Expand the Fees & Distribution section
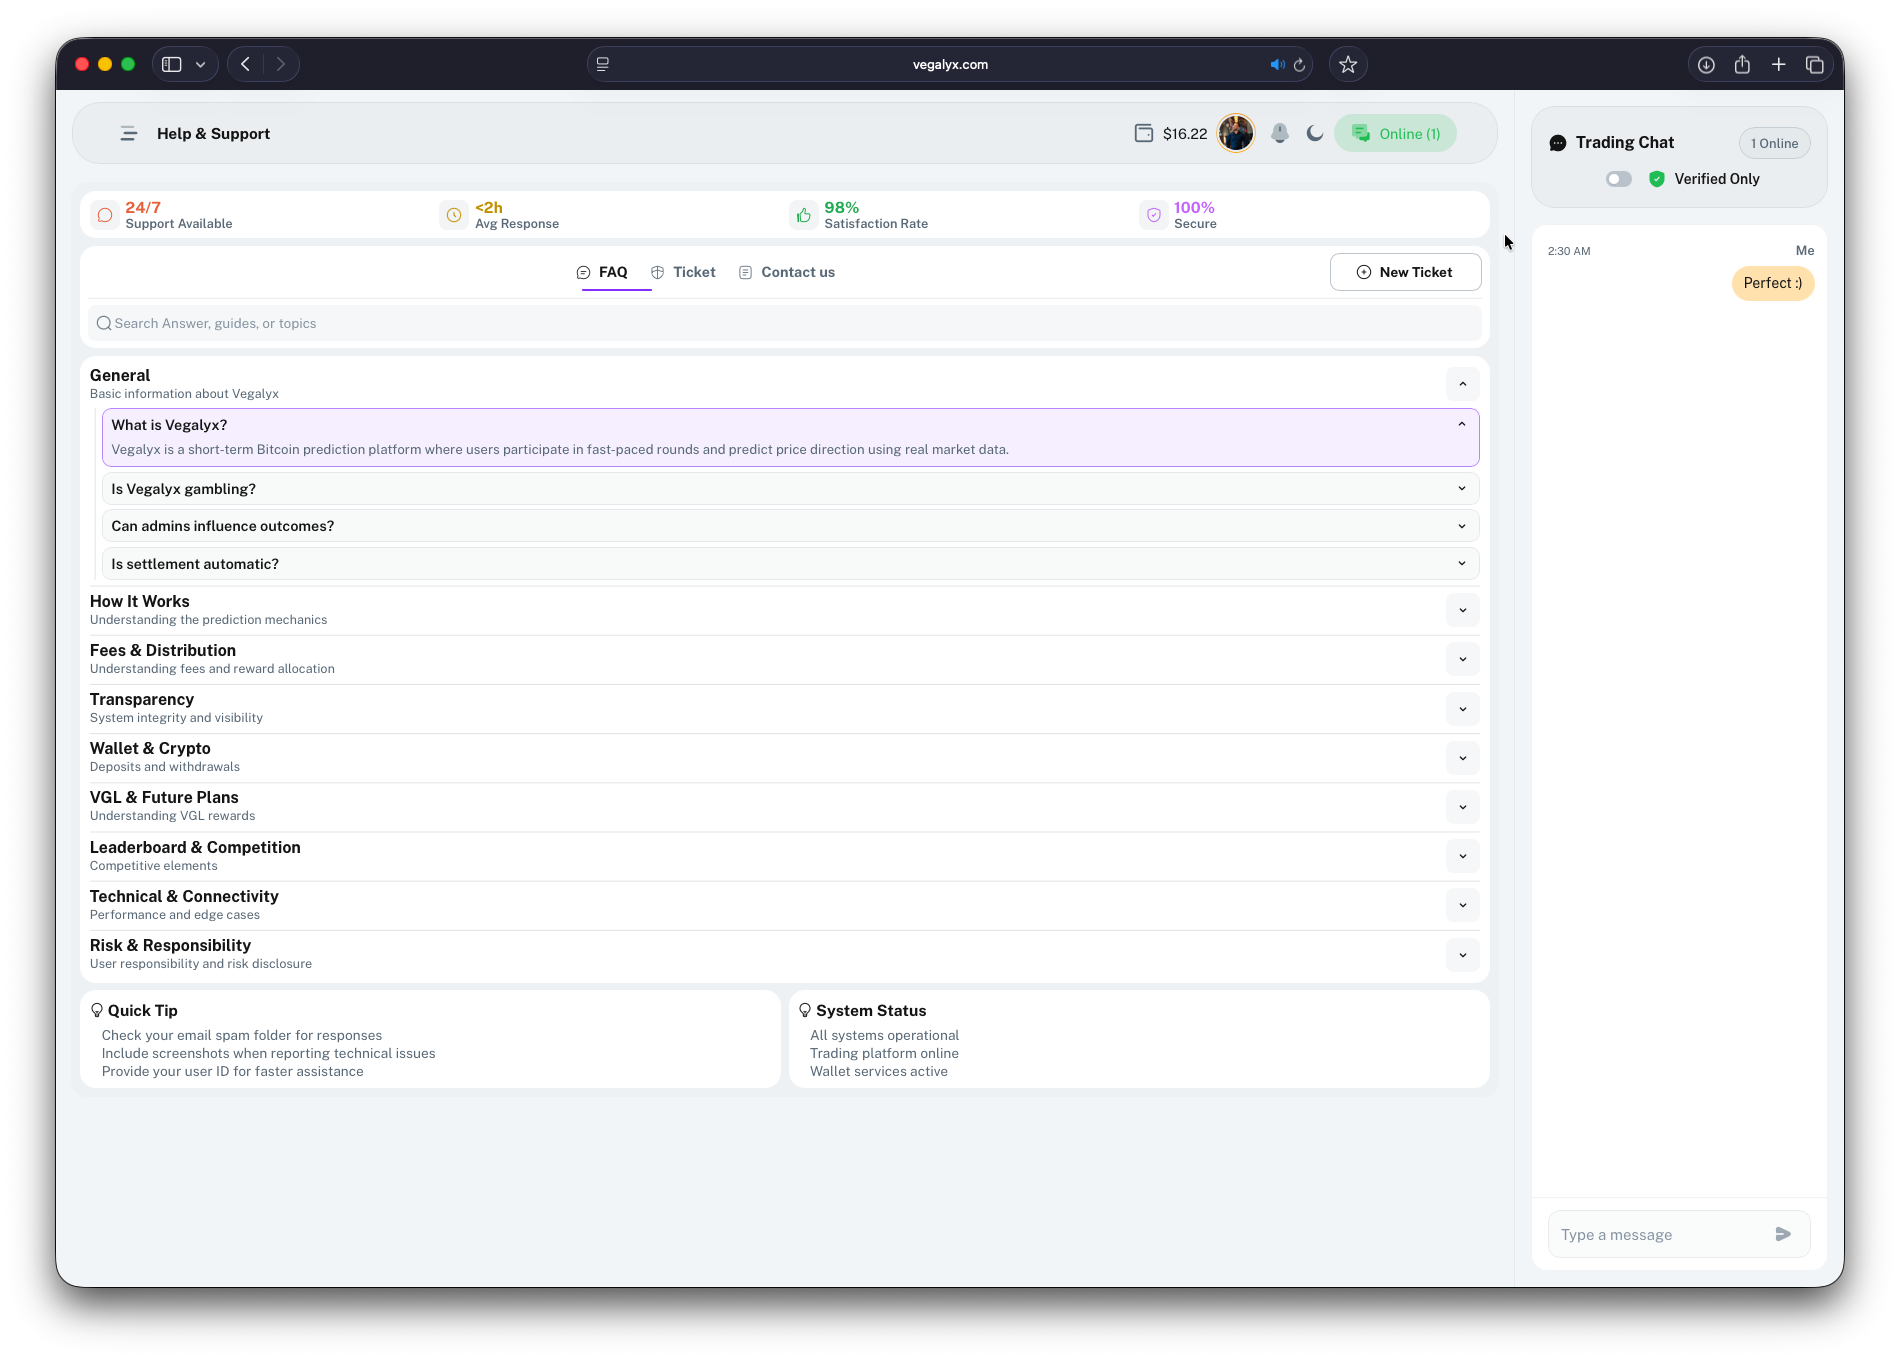This screenshot has width=1900, height=1361. 1462,659
